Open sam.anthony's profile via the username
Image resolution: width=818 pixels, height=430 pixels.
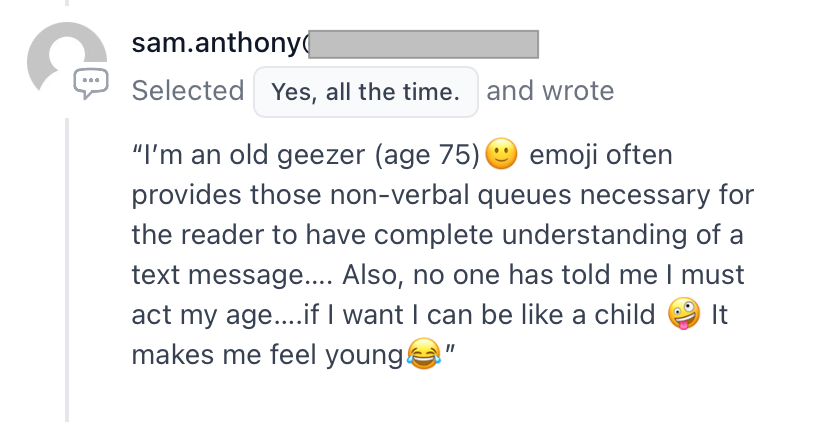220,43
